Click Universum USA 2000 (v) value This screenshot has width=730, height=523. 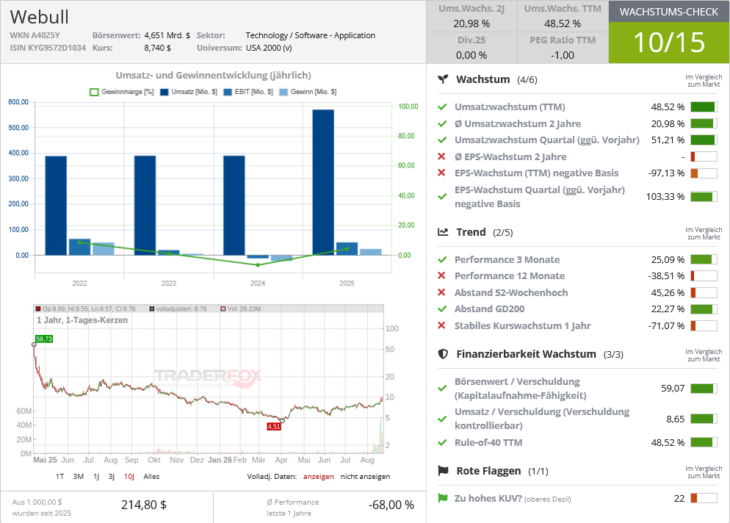click(269, 48)
